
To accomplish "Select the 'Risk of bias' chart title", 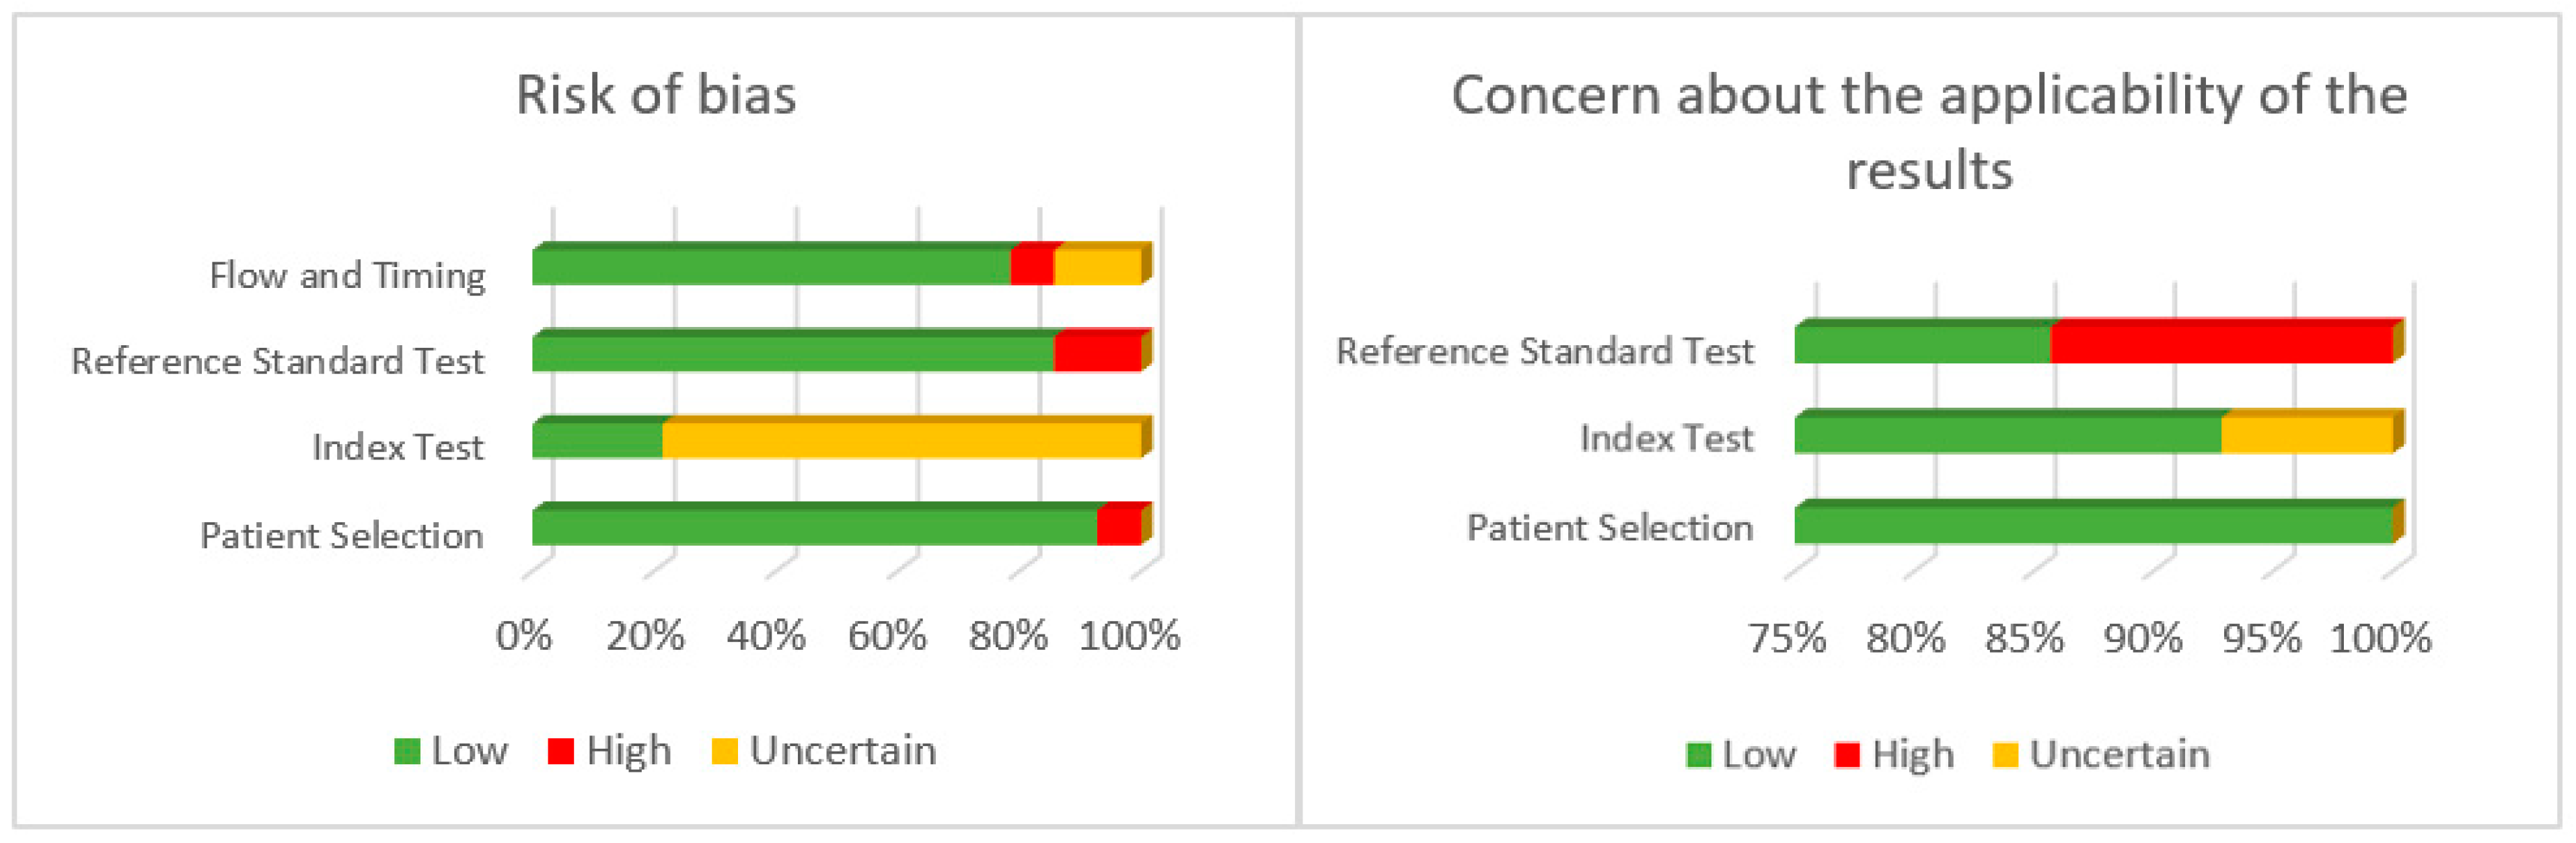I will [x=656, y=96].
